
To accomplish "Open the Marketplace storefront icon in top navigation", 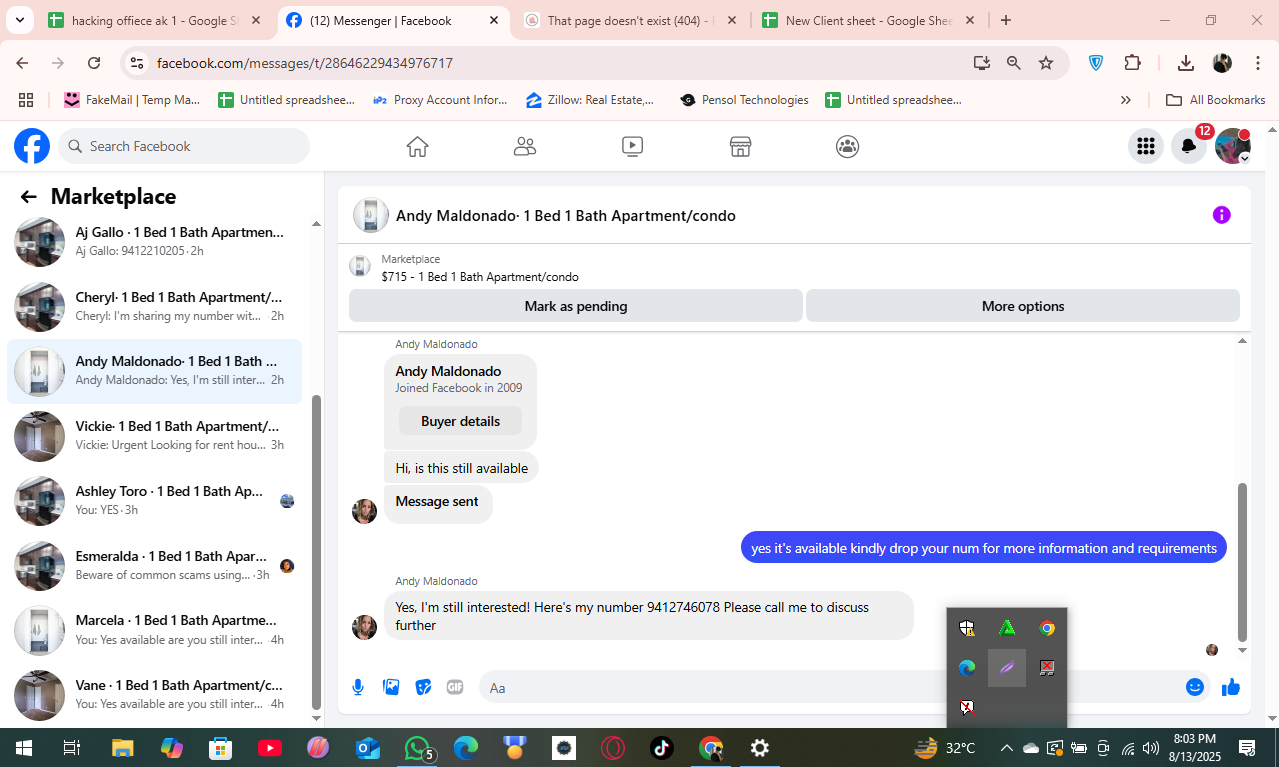I will pyautogui.click(x=740, y=147).
